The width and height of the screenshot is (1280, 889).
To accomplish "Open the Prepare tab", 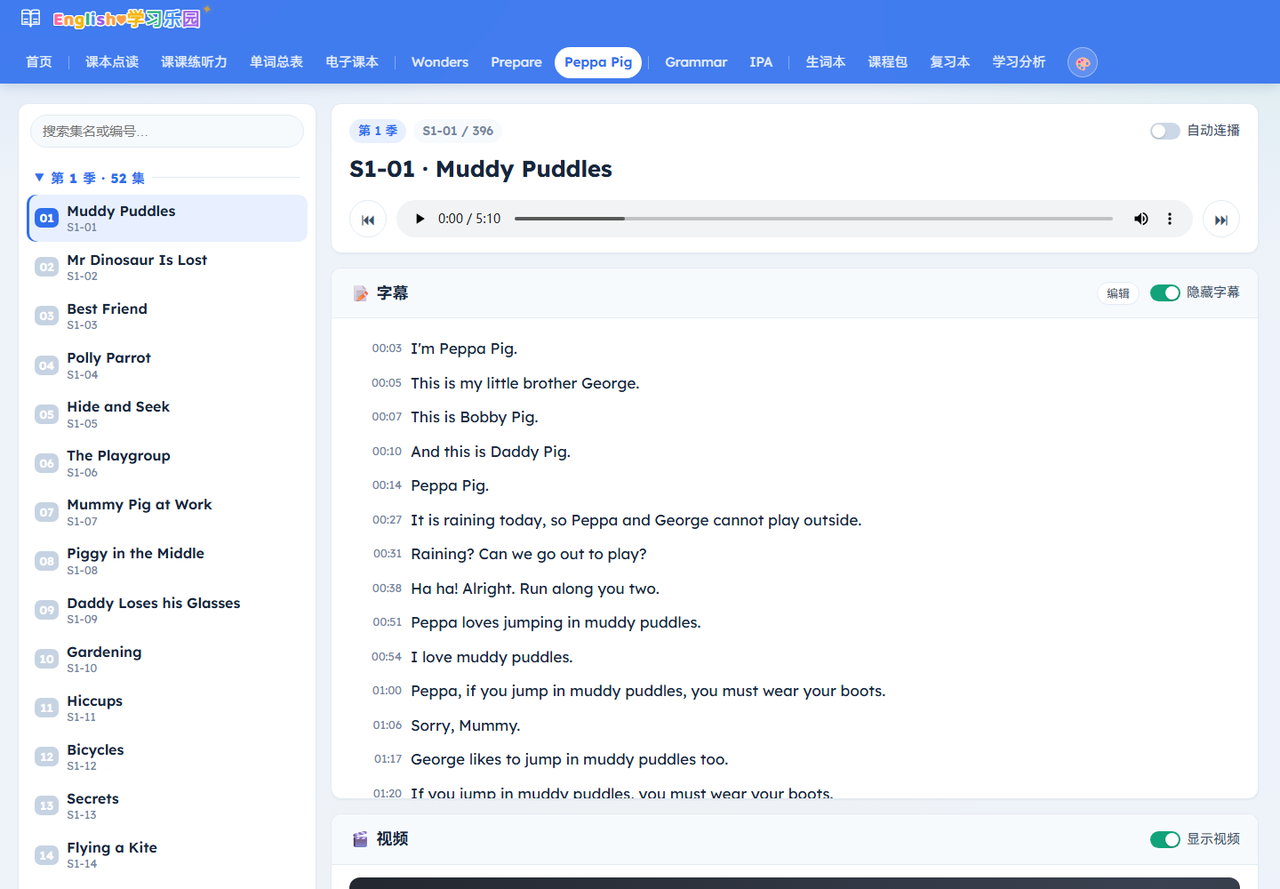I will [x=516, y=62].
